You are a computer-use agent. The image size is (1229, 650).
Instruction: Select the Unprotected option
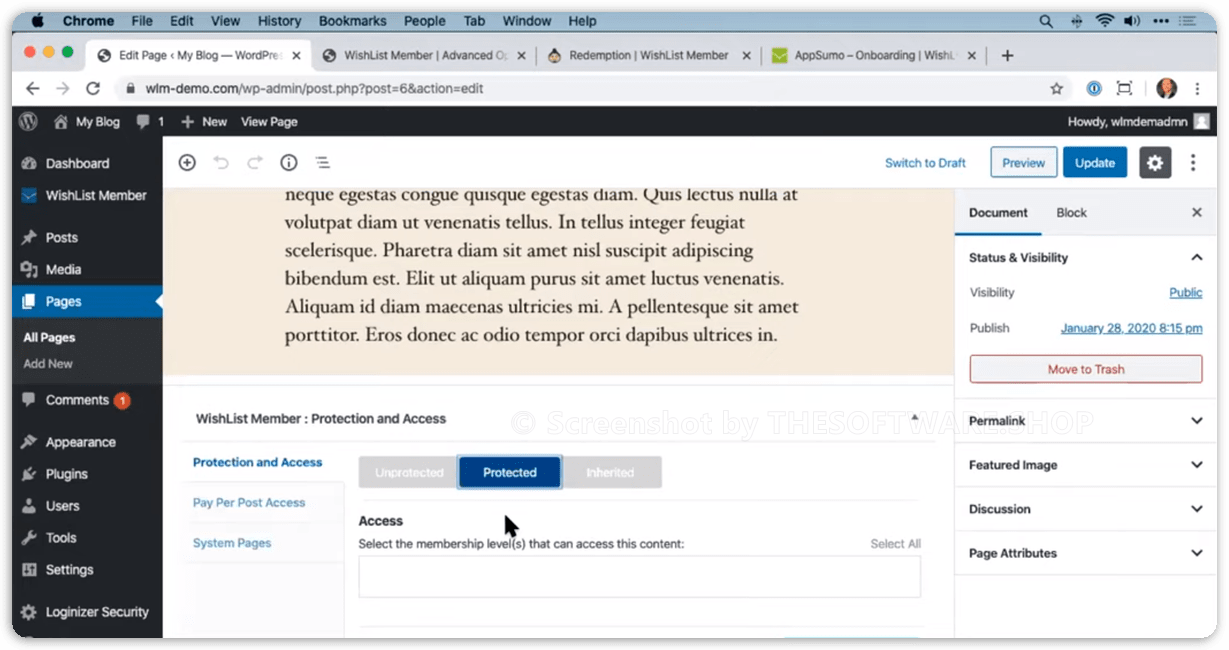point(409,473)
